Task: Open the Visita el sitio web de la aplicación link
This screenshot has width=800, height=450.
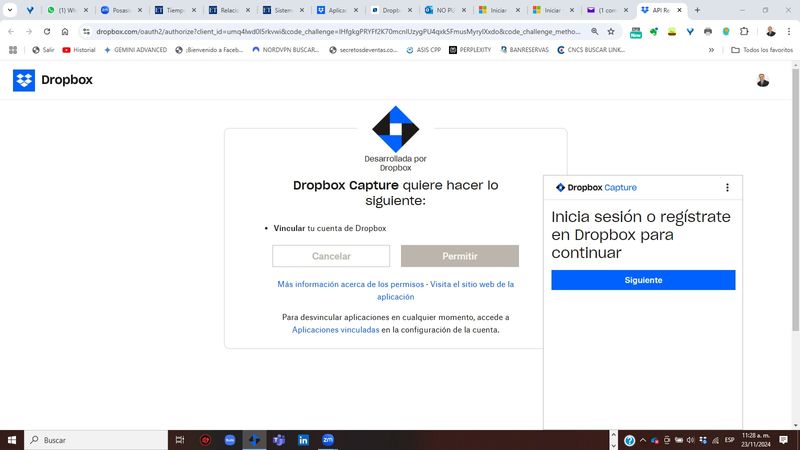Action: pyautogui.click(x=445, y=290)
